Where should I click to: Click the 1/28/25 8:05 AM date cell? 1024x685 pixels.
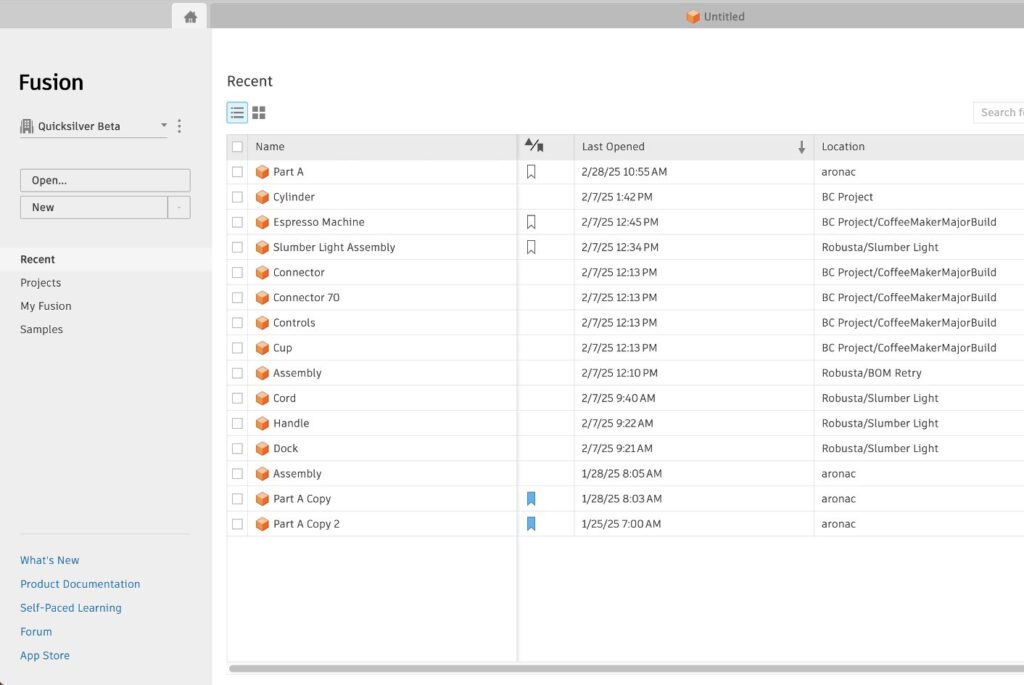point(622,473)
